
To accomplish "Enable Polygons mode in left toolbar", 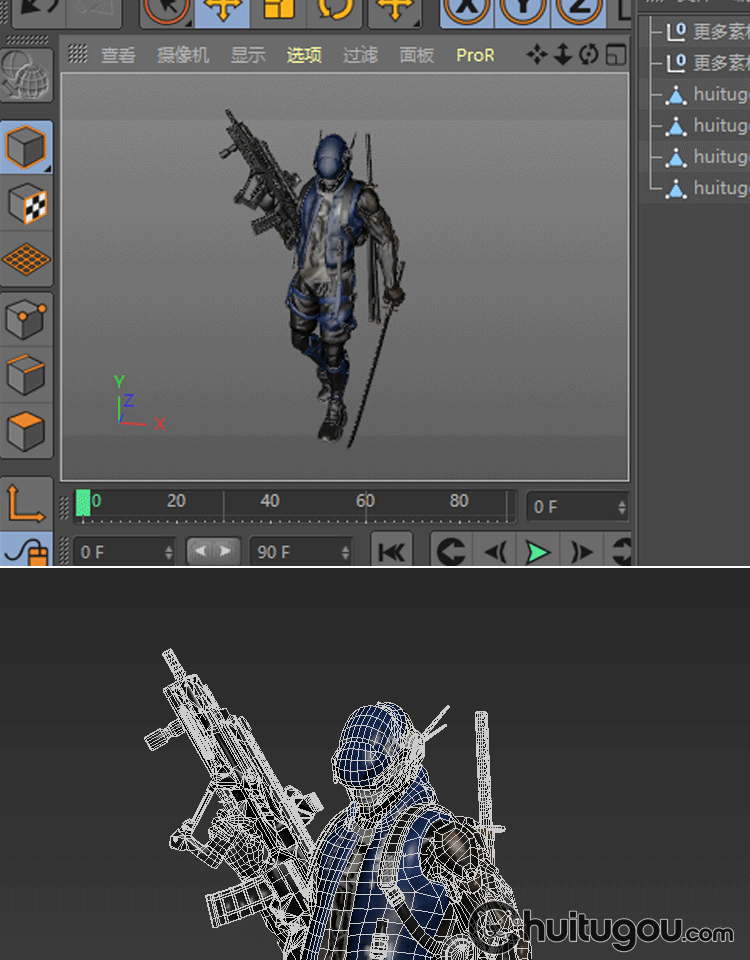I will coord(26,431).
